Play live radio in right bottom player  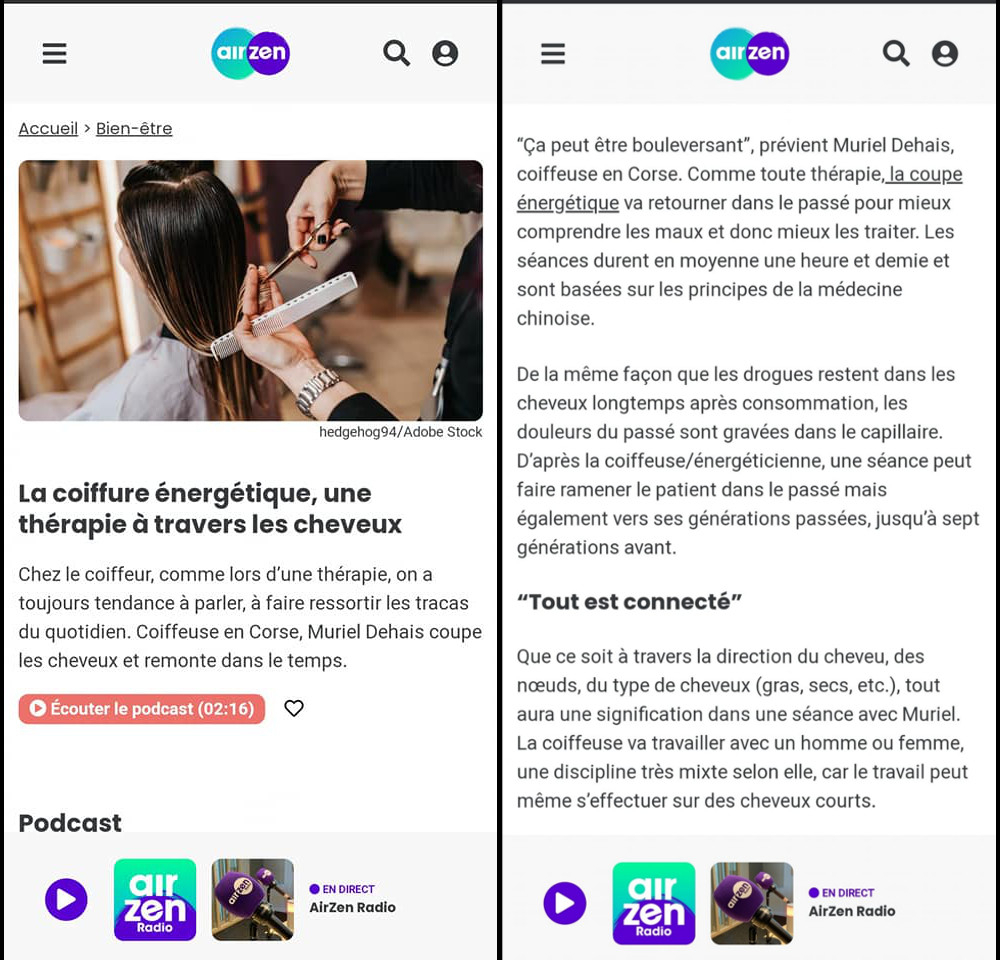565,903
